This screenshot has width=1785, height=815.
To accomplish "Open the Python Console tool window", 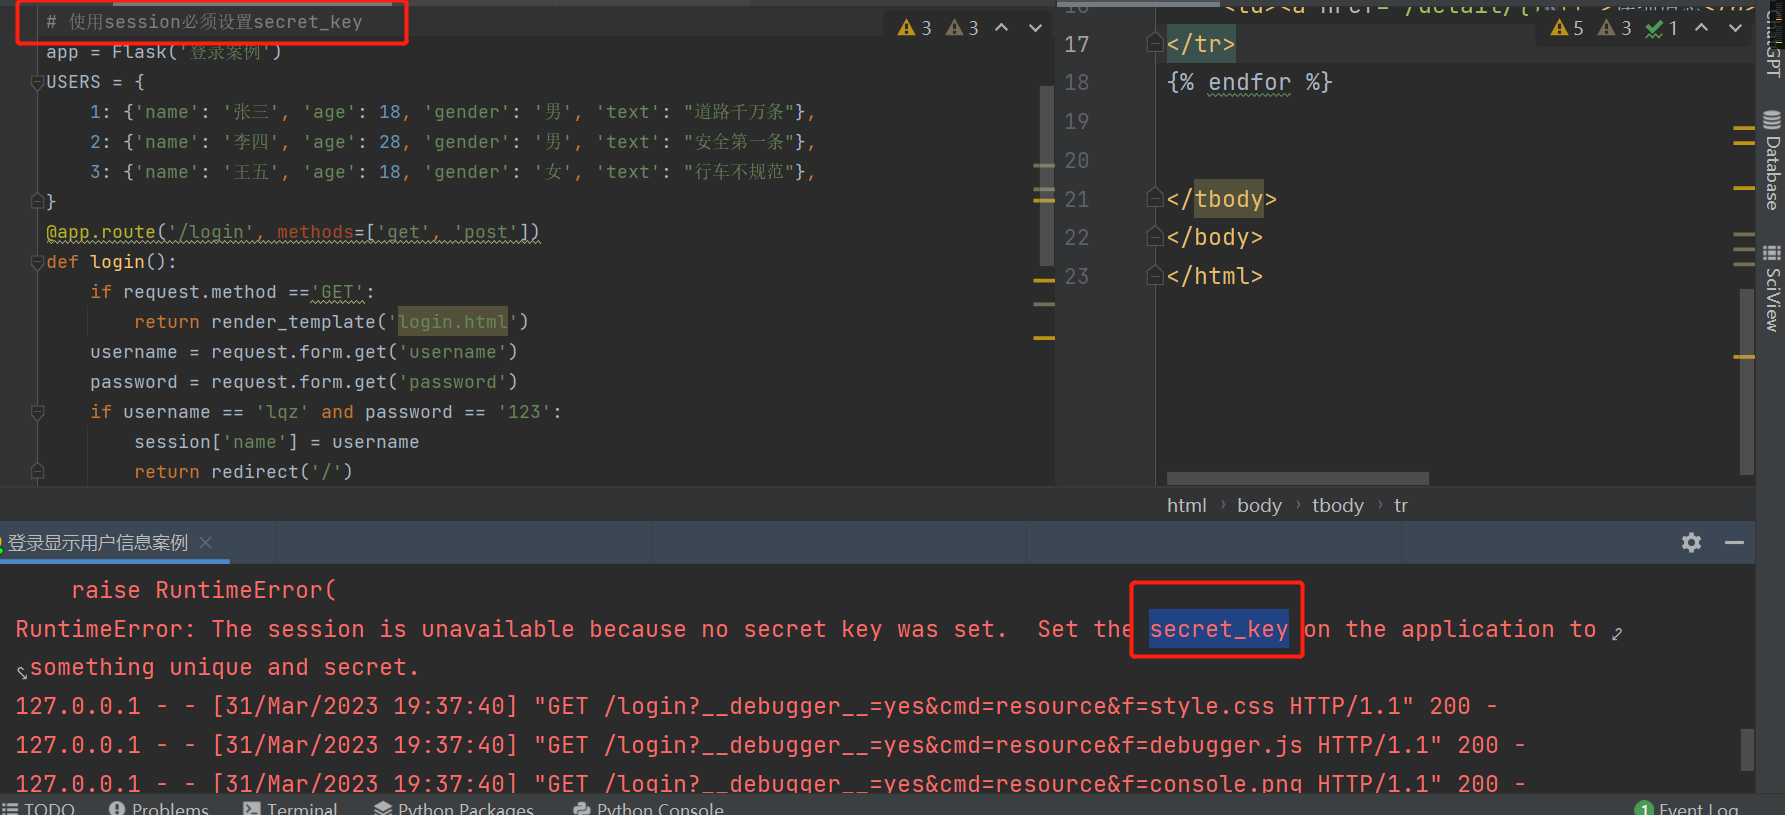I will click(648, 807).
